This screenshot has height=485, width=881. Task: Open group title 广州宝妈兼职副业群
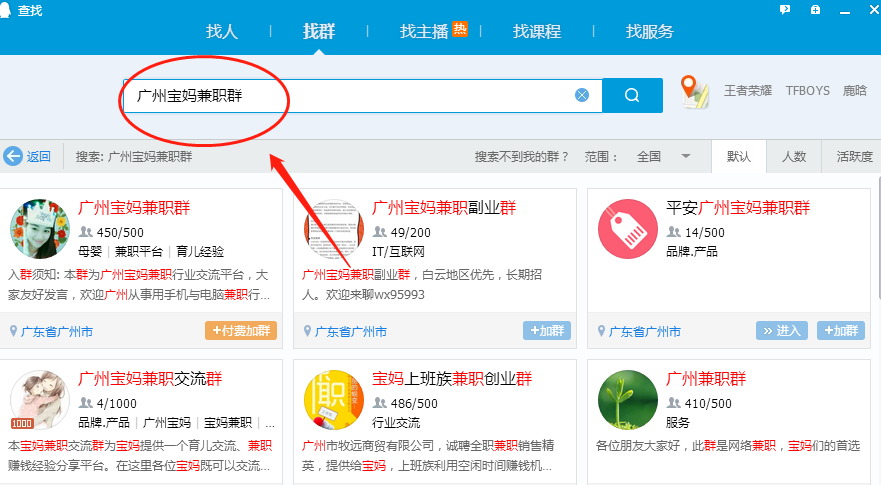pyautogui.click(x=444, y=208)
